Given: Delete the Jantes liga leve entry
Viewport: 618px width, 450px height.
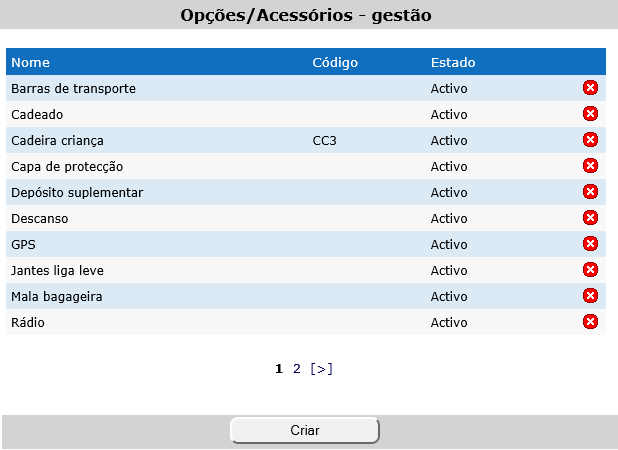Looking at the screenshot, I should 590,270.
